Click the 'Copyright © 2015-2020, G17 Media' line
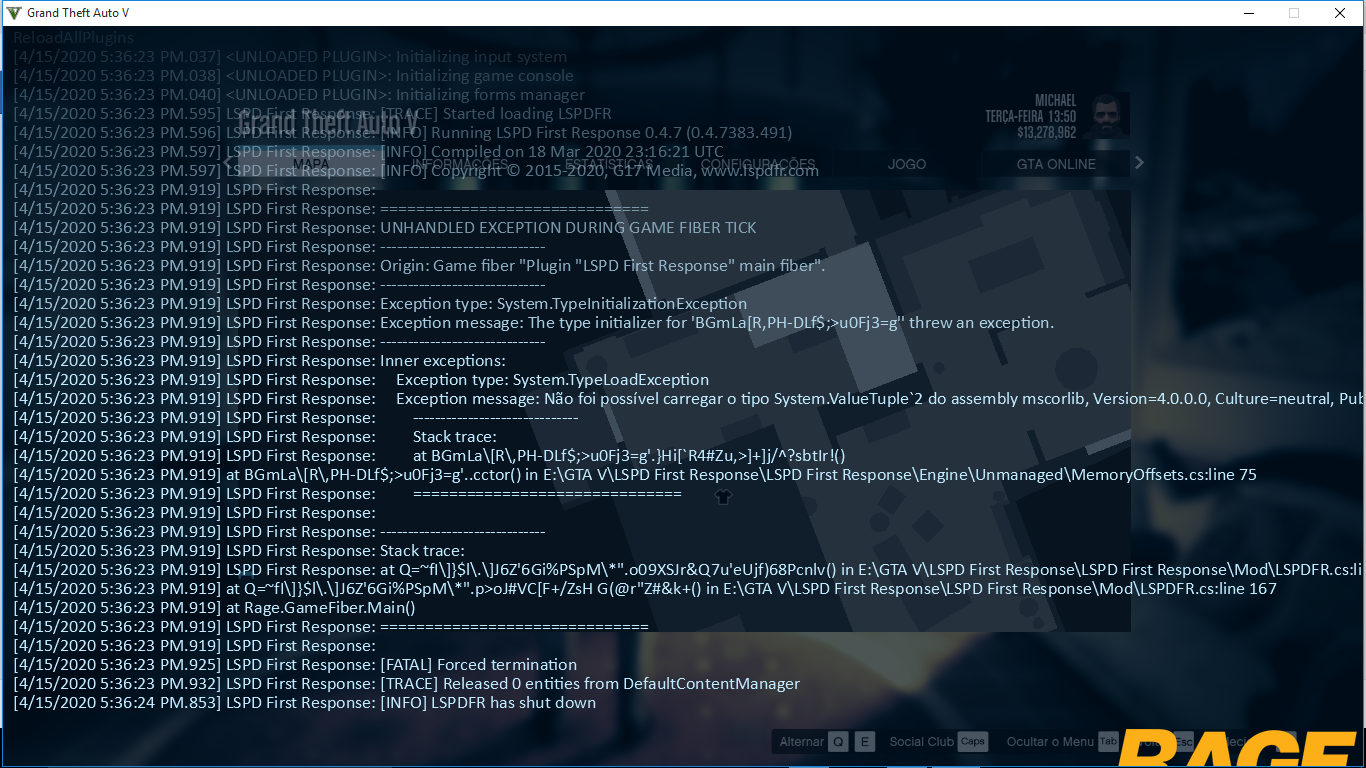 click(x=416, y=171)
